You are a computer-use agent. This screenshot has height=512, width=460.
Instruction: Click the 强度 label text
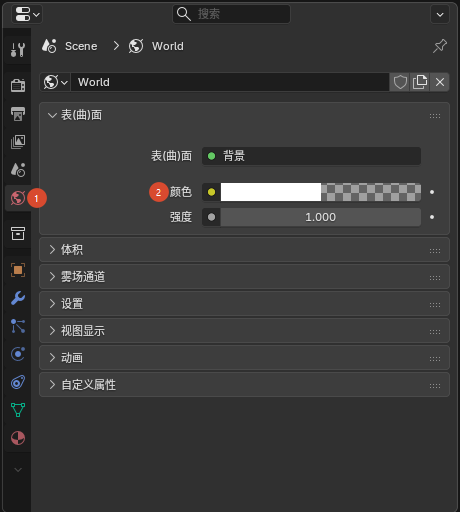[x=181, y=217]
